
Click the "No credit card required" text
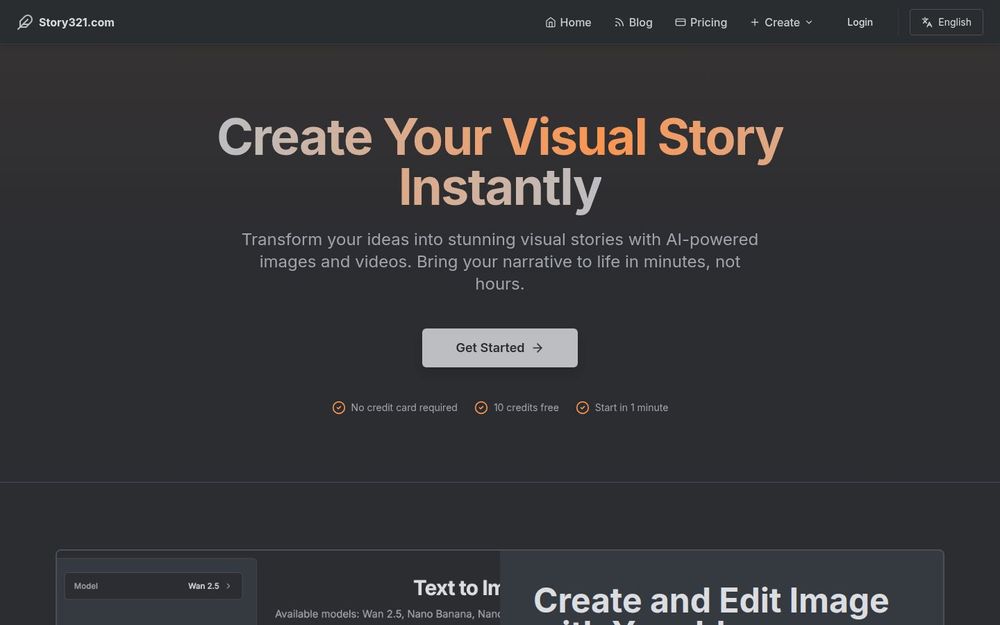tap(404, 408)
